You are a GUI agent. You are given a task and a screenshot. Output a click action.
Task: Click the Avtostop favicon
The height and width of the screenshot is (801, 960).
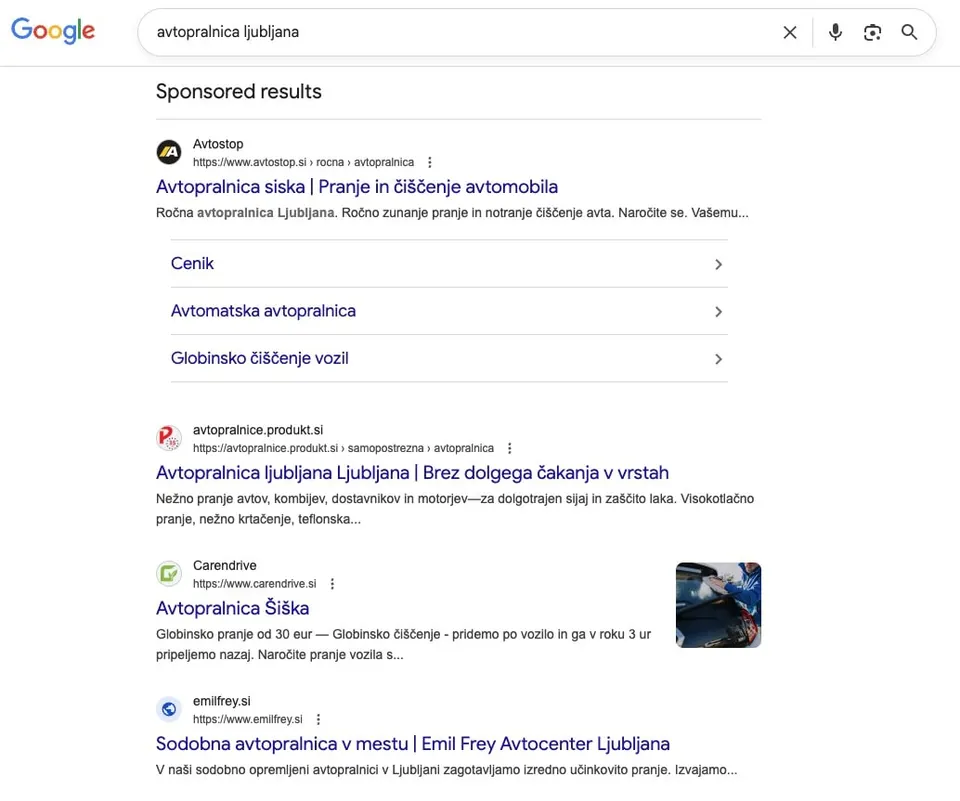(169, 152)
